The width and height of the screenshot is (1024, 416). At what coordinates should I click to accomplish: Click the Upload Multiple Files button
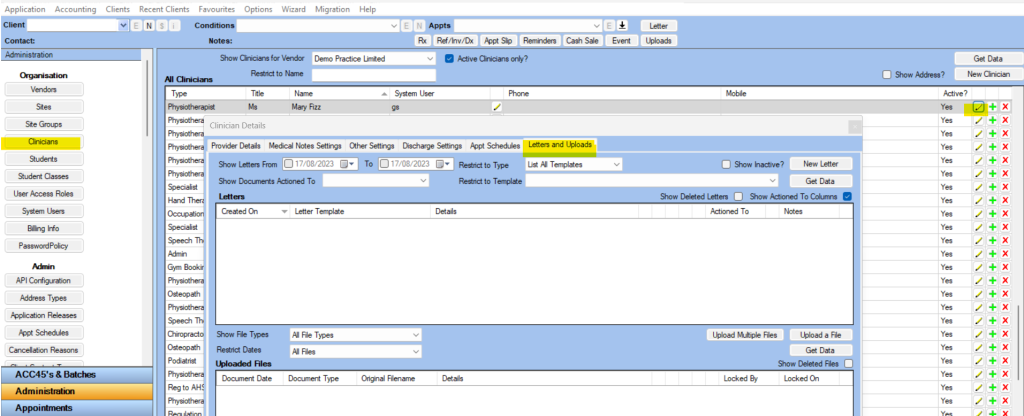[744, 334]
